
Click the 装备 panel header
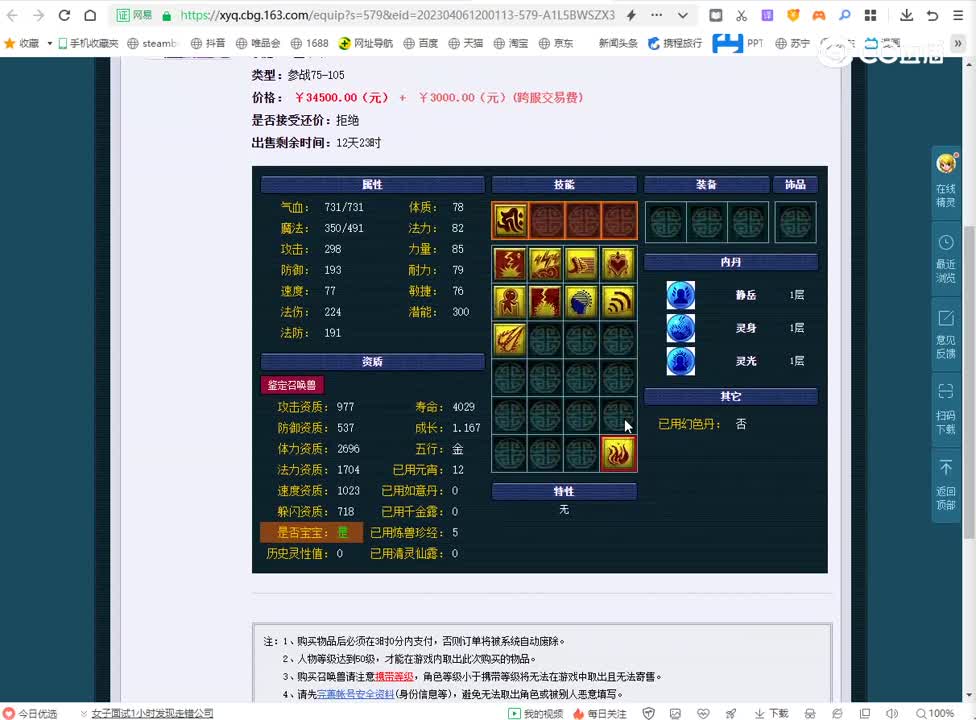coord(706,184)
